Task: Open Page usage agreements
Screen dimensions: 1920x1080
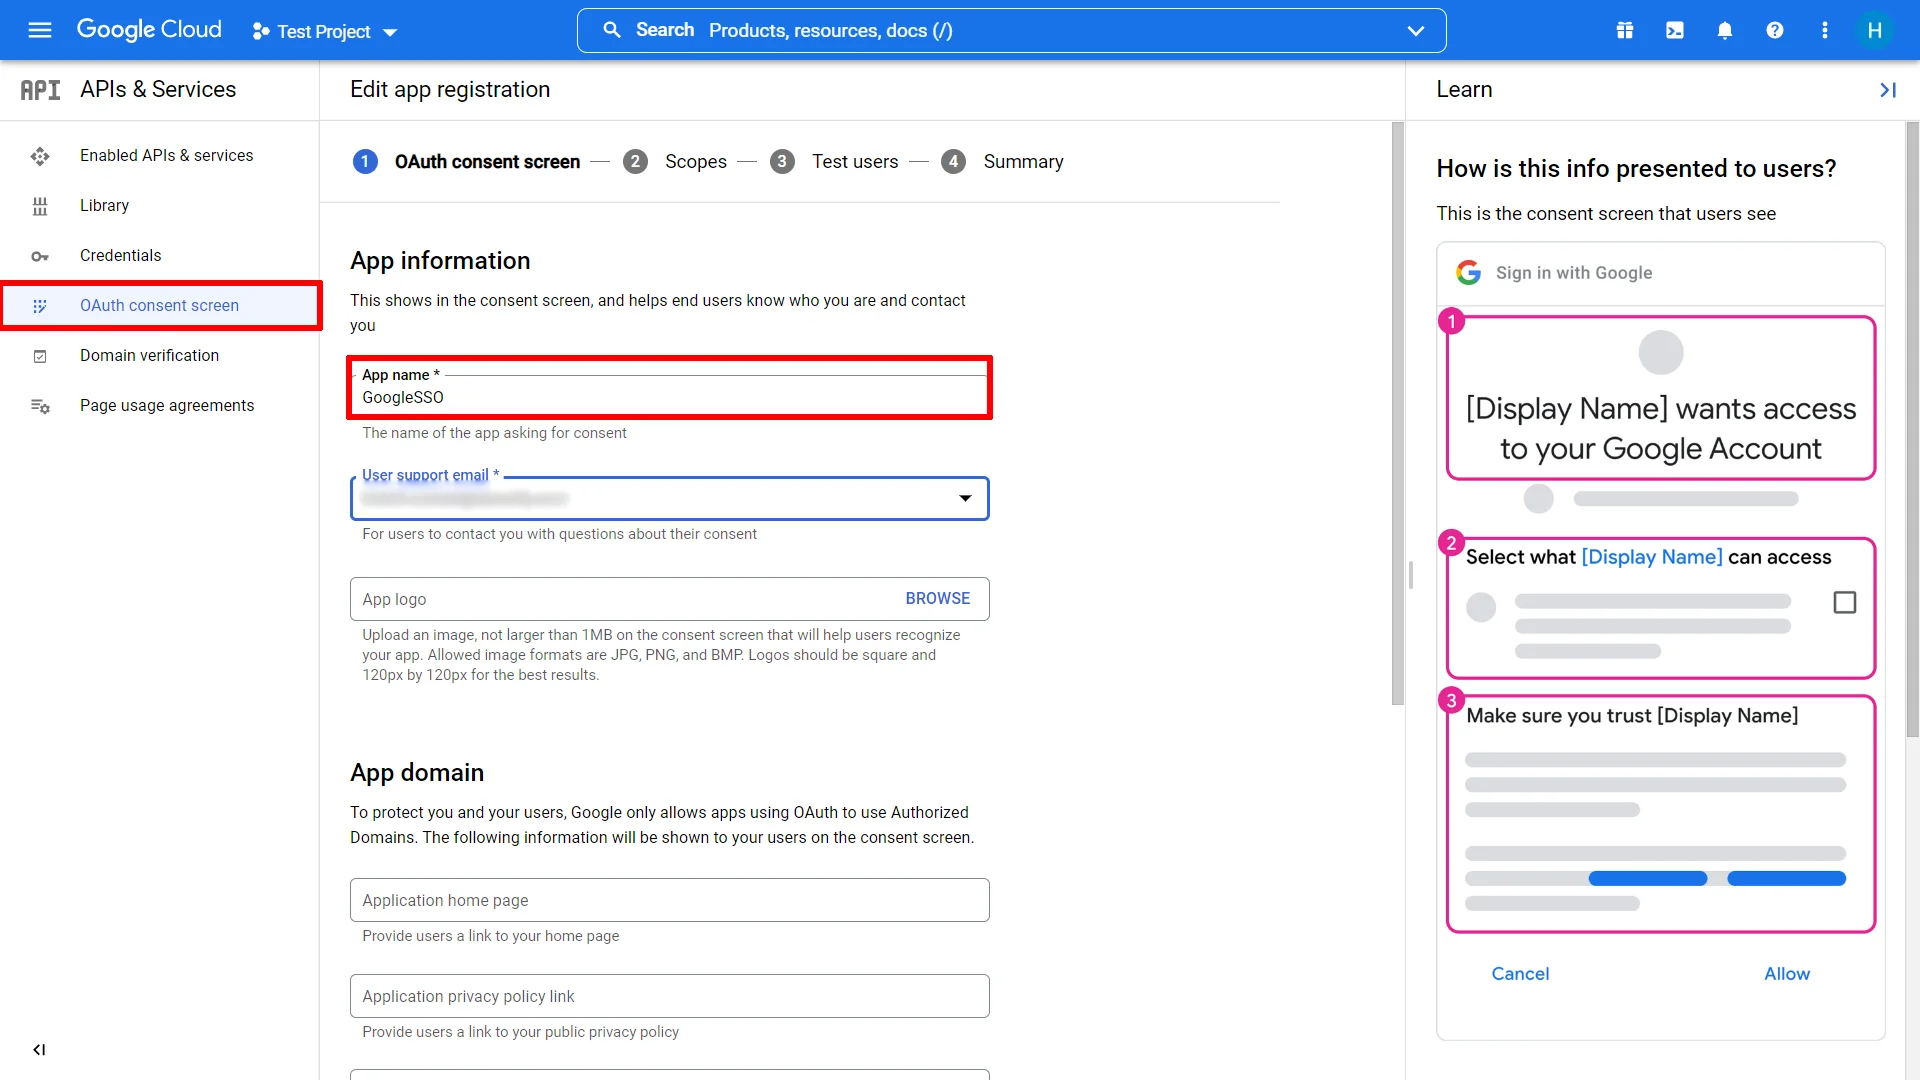Action: pos(167,405)
